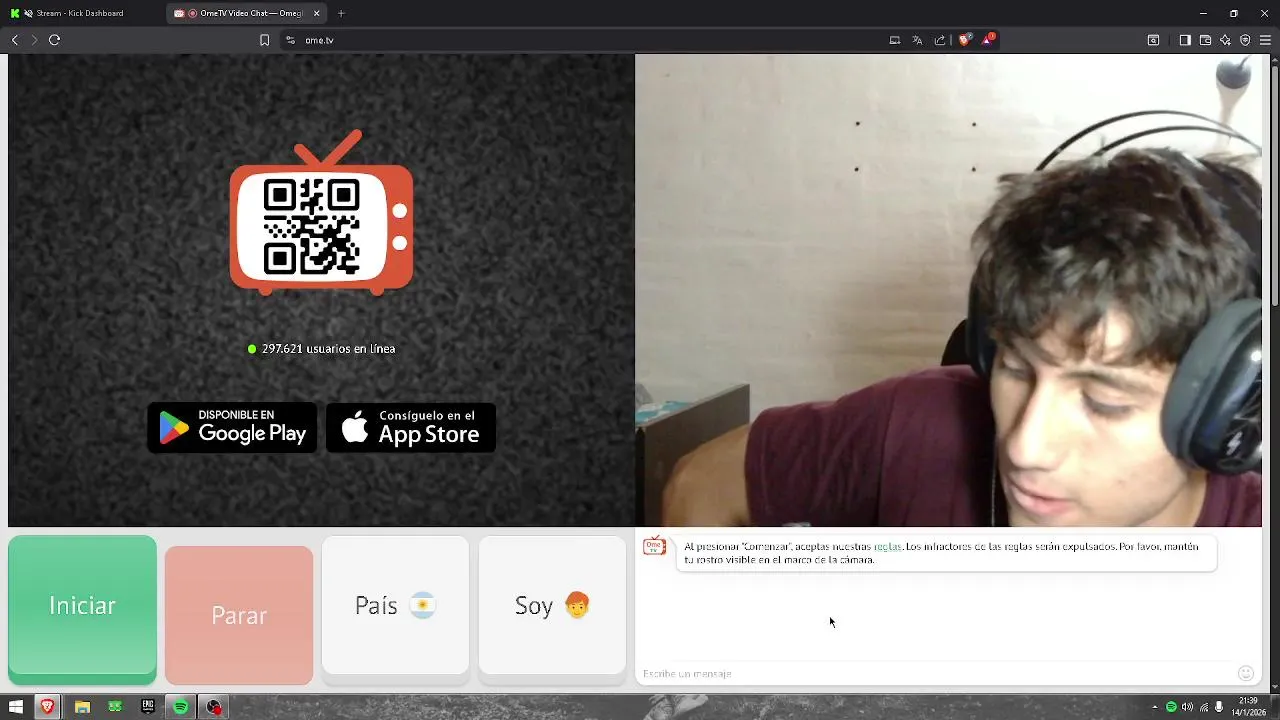Open Spotify from taskbar
Image resolution: width=1280 pixels, height=720 pixels.
point(181,707)
